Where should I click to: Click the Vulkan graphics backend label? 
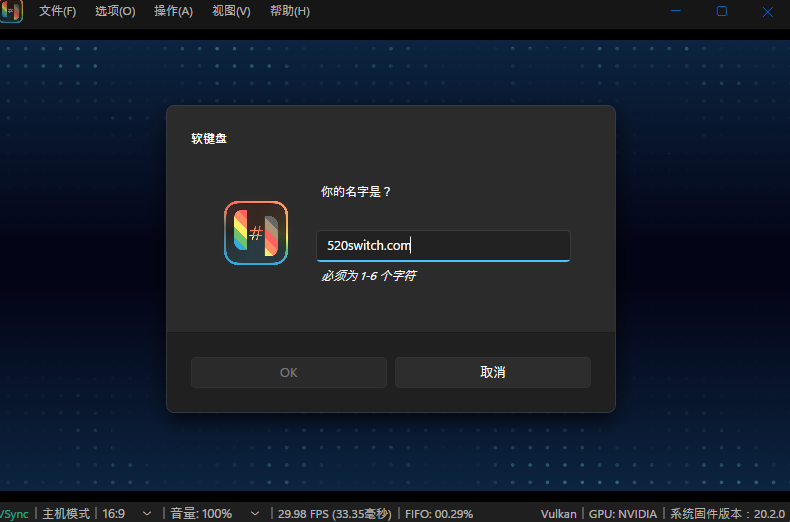pos(558,513)
